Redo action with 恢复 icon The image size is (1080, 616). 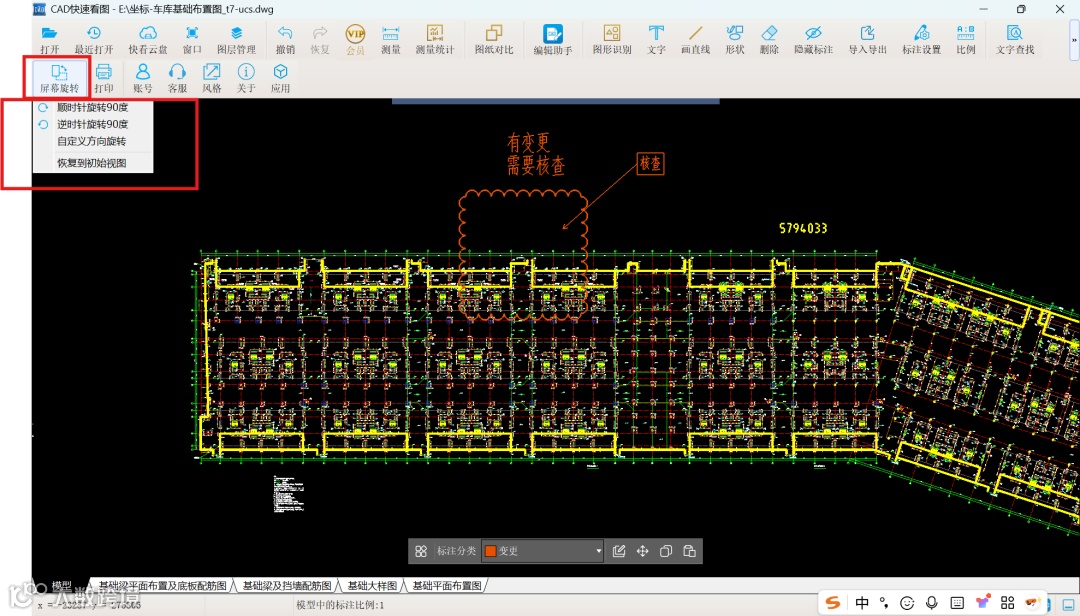pos(320,39)
